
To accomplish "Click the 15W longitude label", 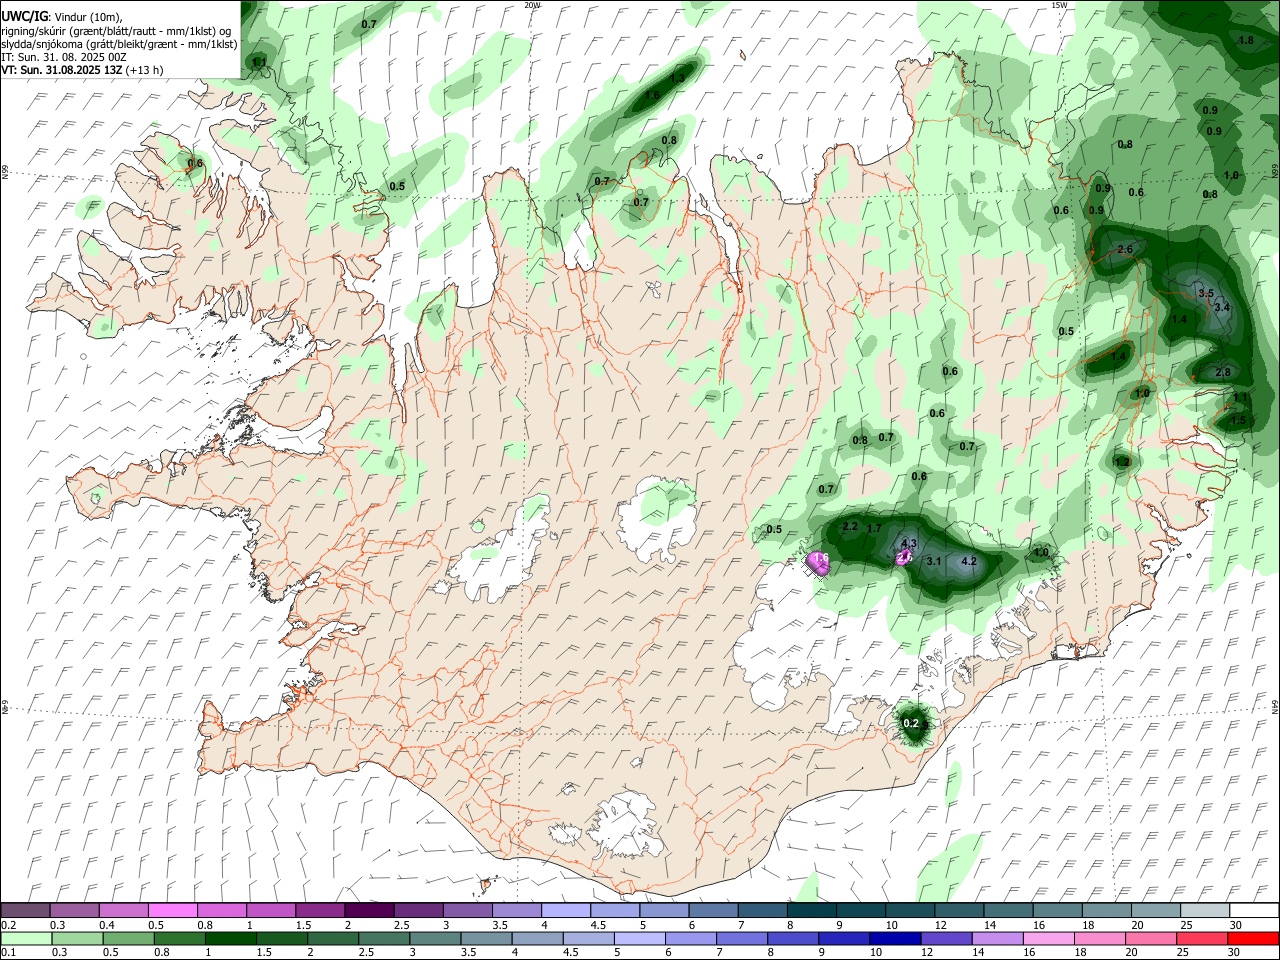I will click(1059, 5).
